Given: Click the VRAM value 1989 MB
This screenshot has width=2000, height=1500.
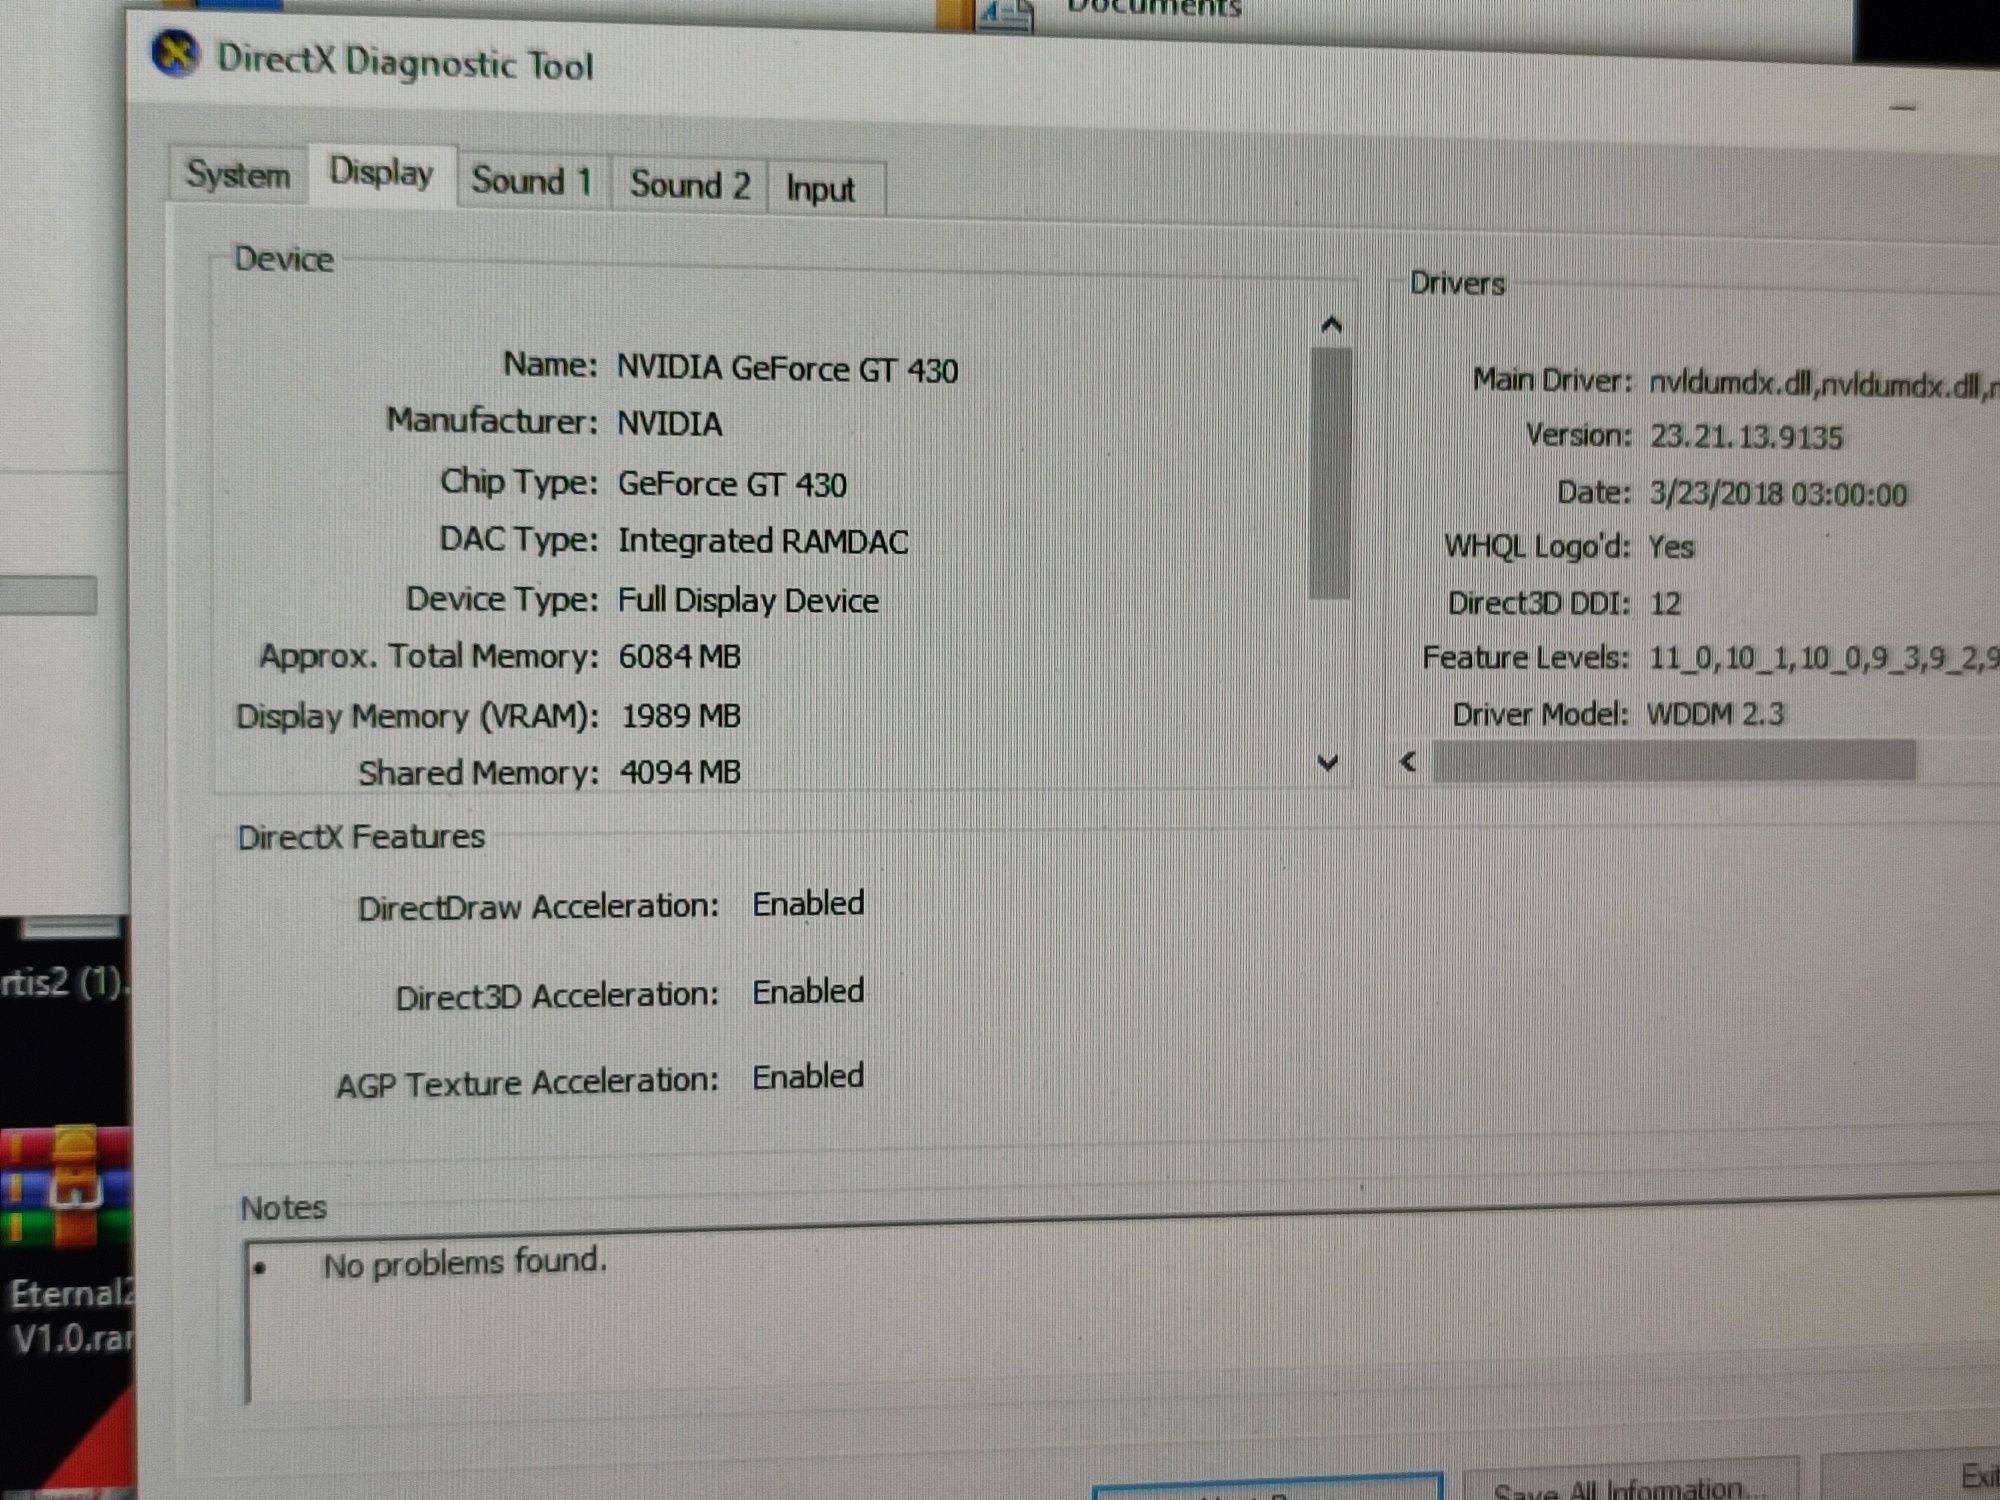Looking at the screenshot, I should tap(681, 716).
